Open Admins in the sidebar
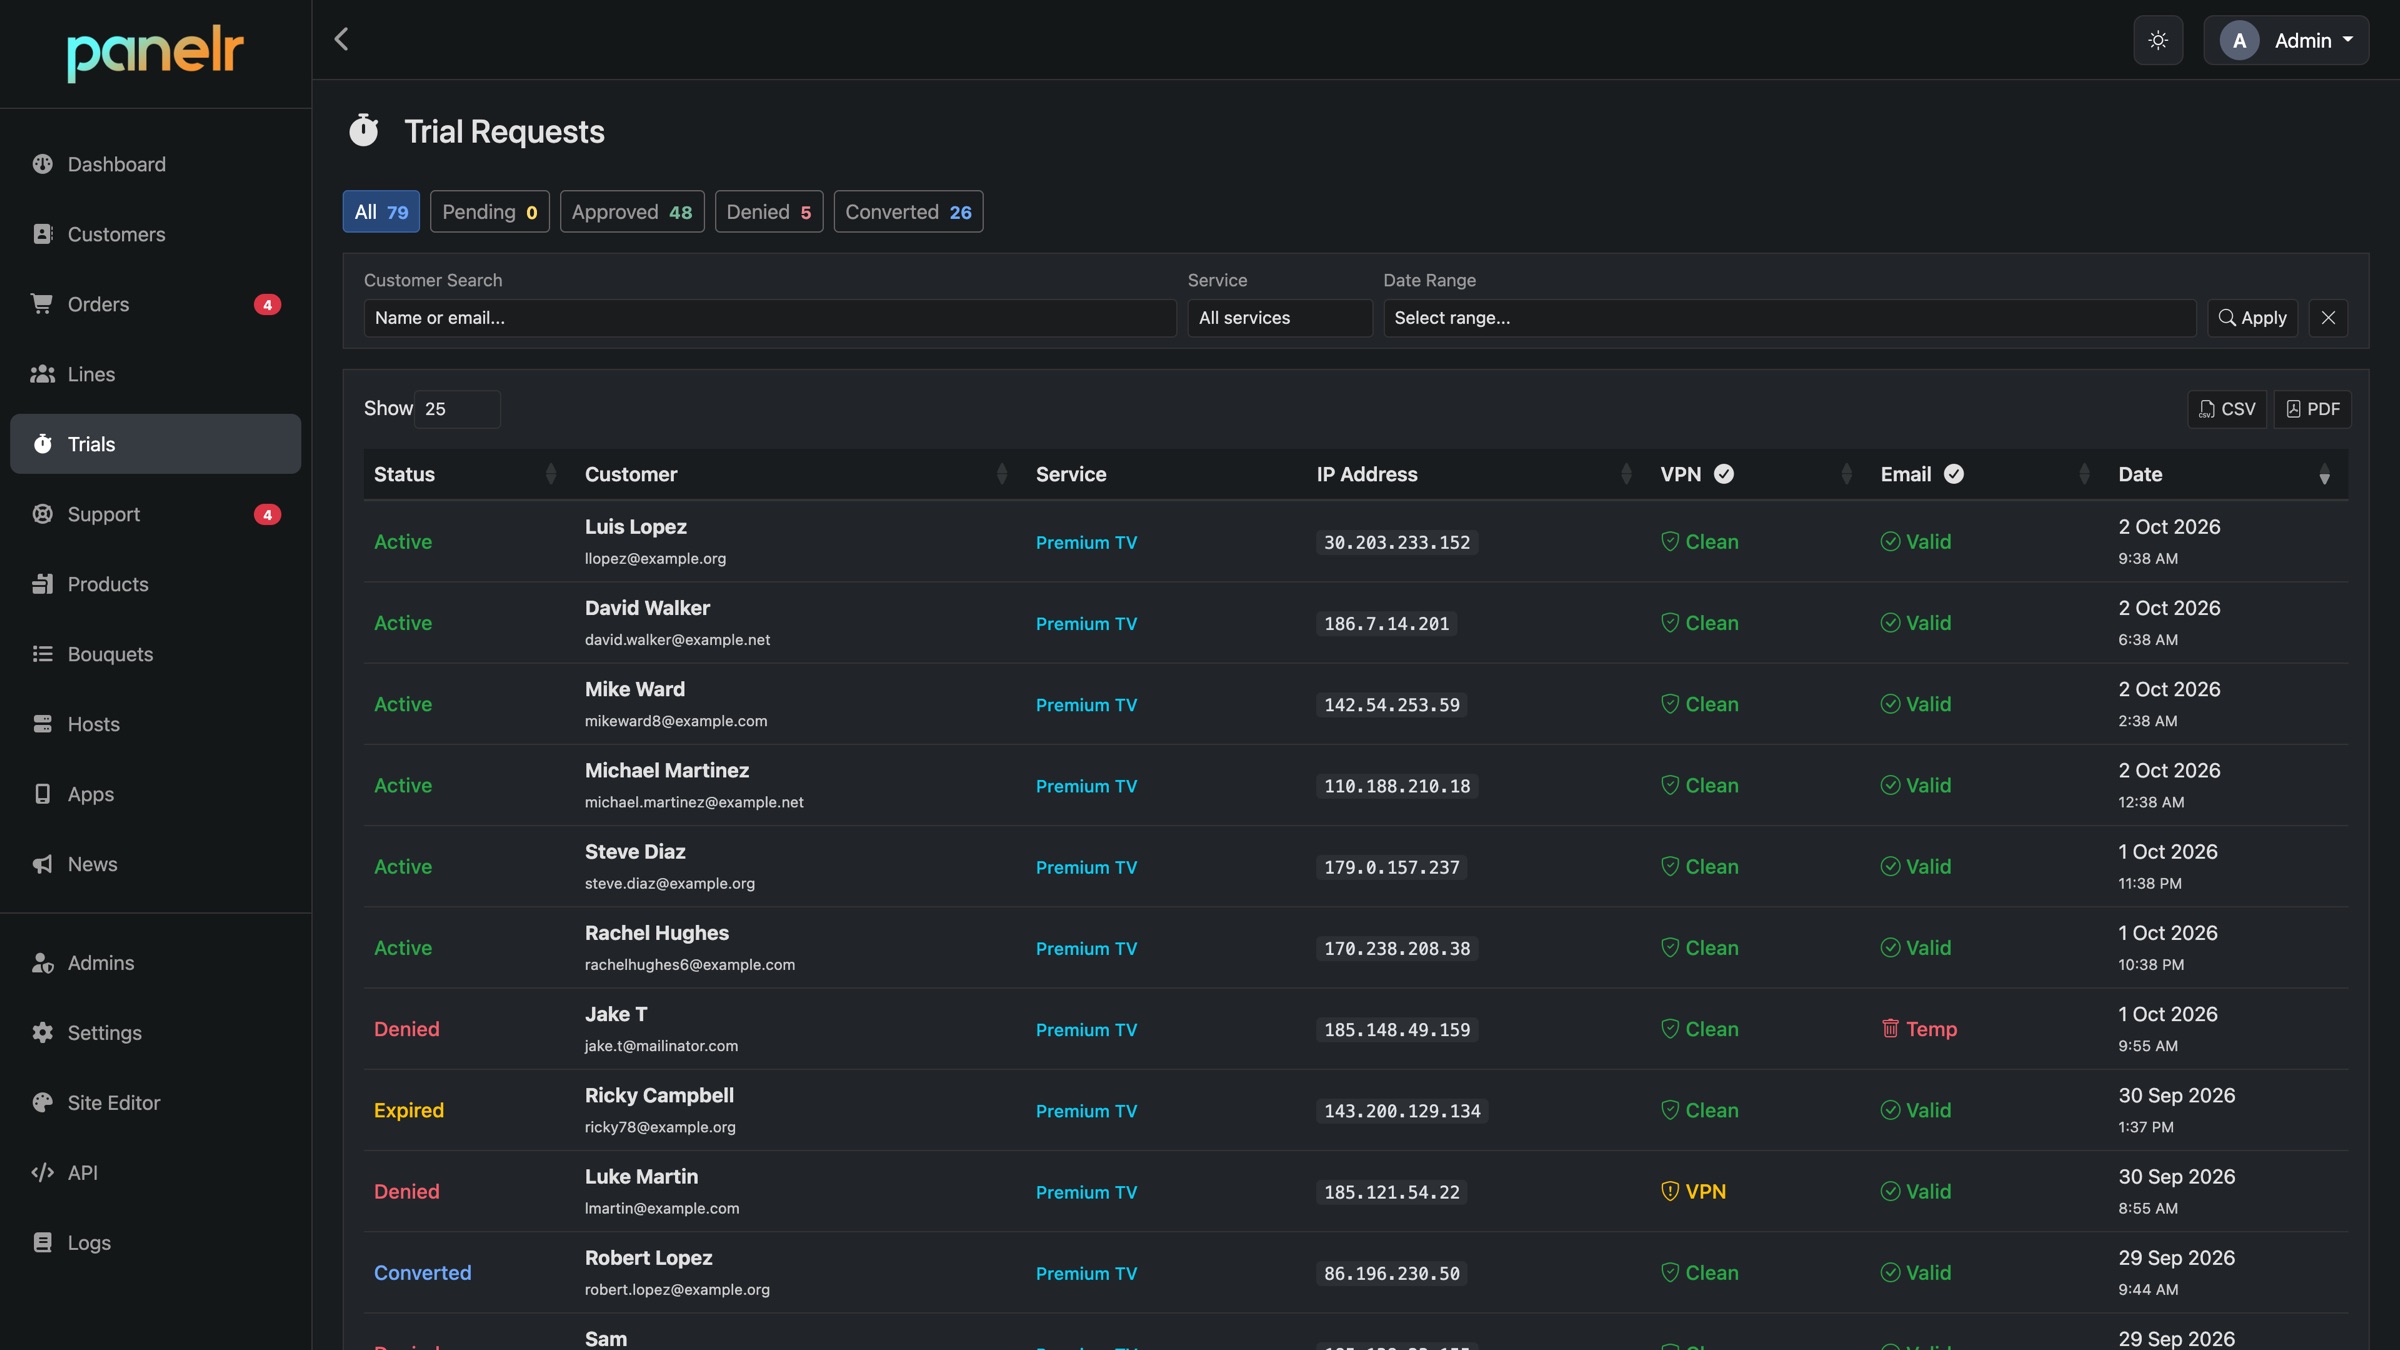The width and height of the screenshot is (2400, 1350). pos(155,963)
